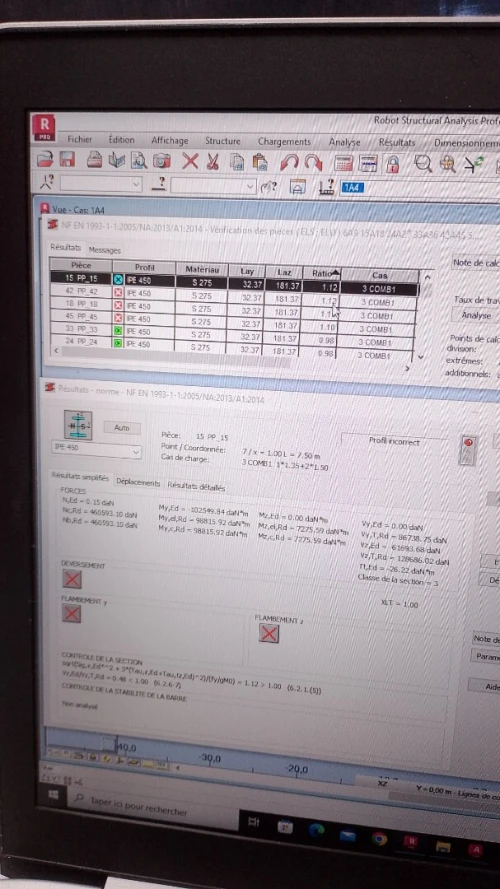Switch to the Déplacements tab
This screenshot has height=889, width=500.
point(138,482)
